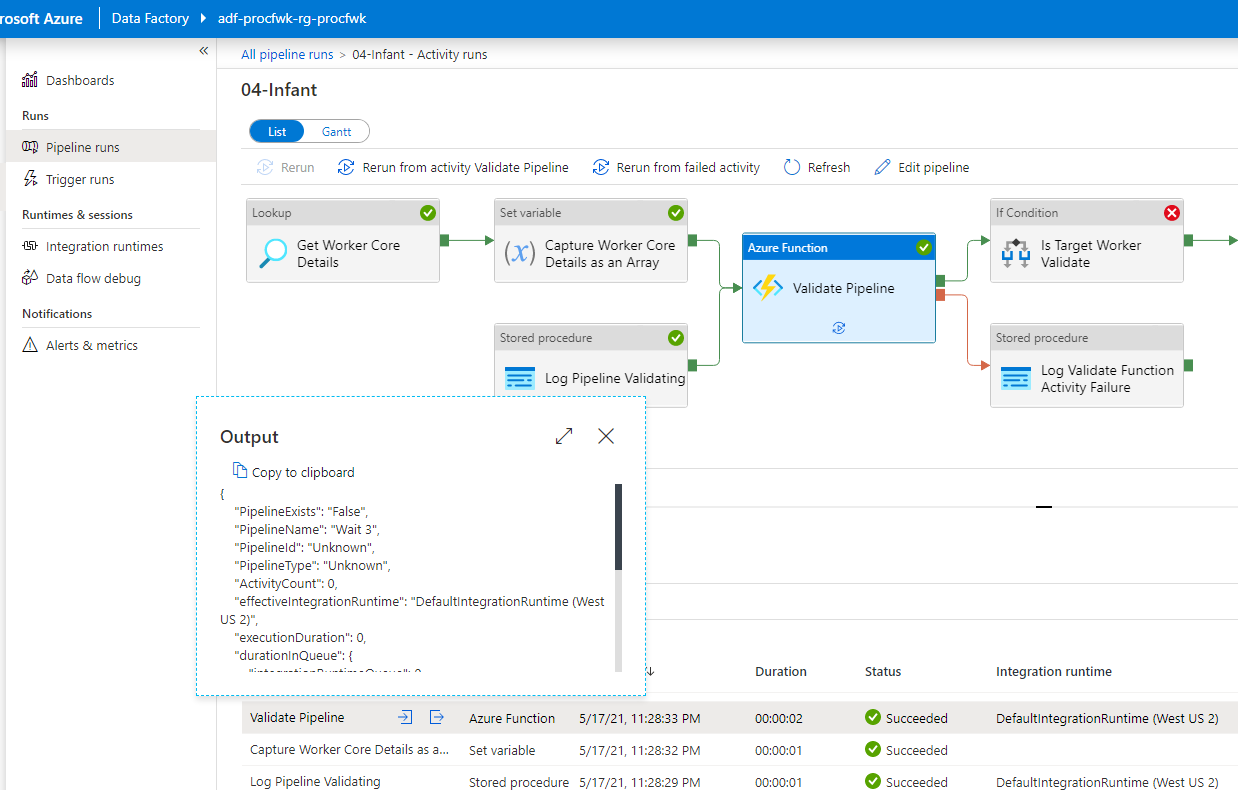The width and height of the screenshot is (1238, 790).
Task: Select the Is Target Worker Validate activity
Action: [1087, 240]
